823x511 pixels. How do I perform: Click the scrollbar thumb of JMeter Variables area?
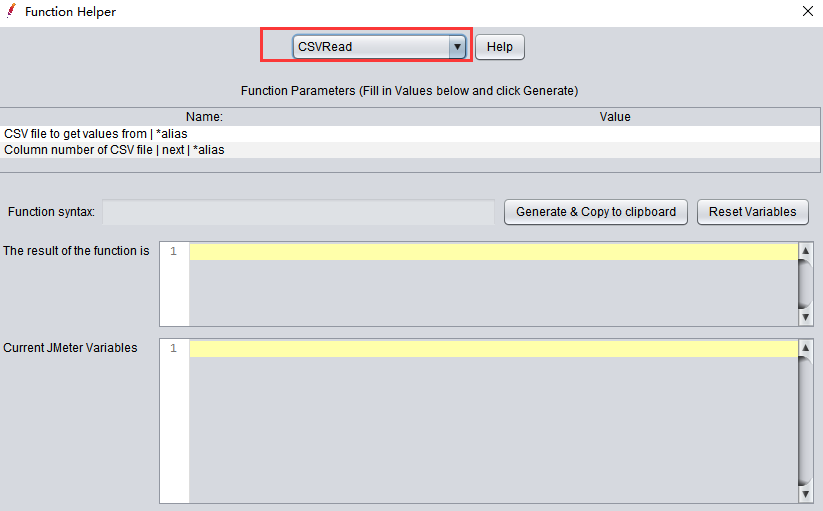pyautogui.click(x=806, y=420)
